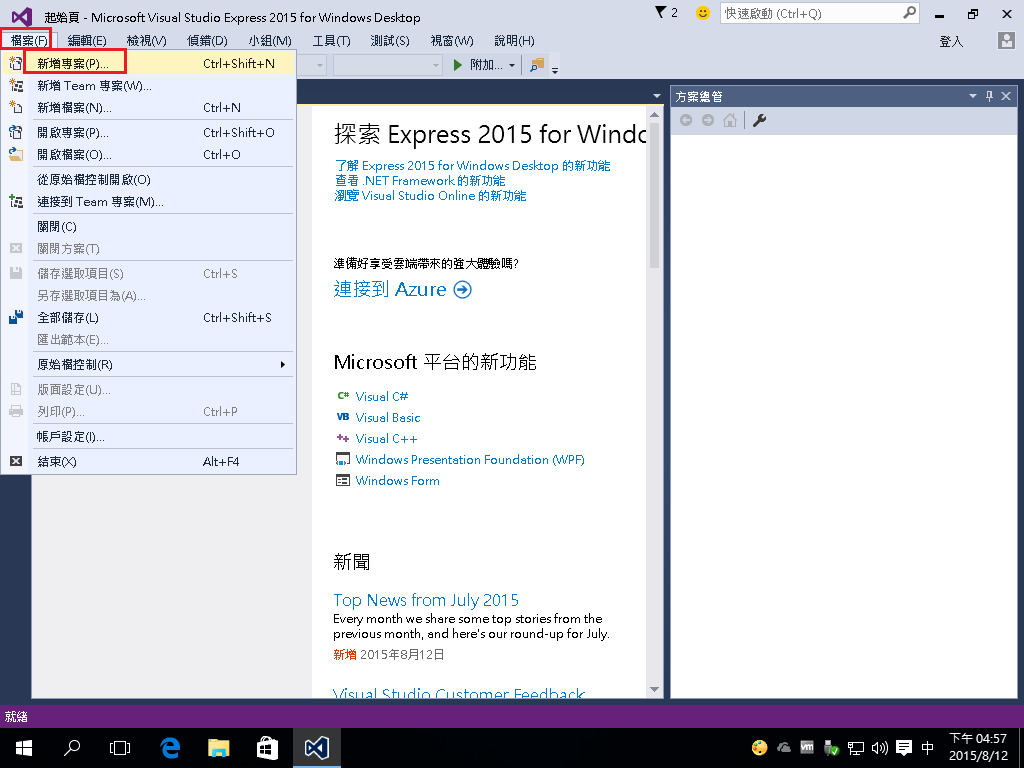
Task: Open Windows Form link
Action: (x=397, y=480)
